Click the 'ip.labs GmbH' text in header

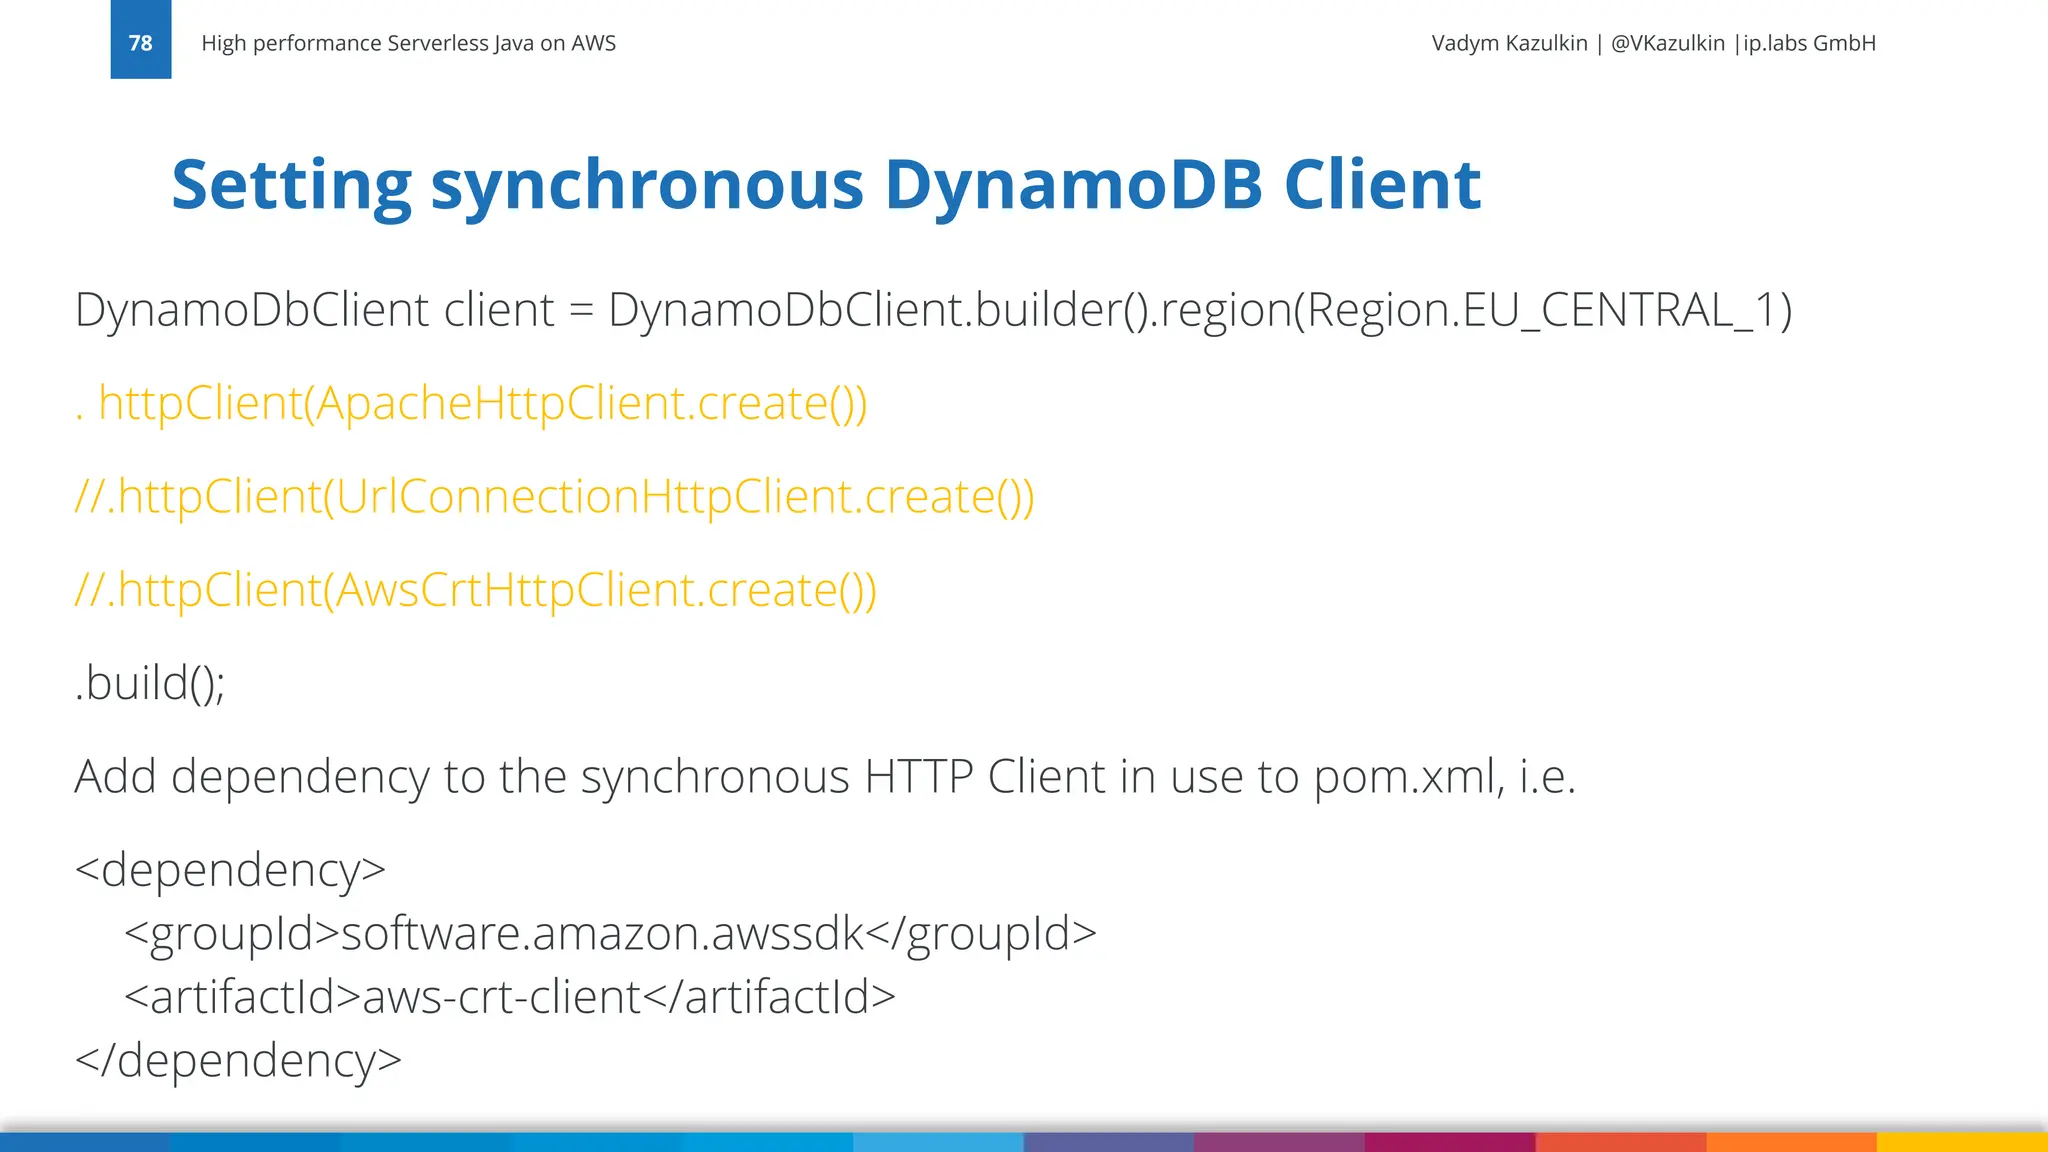[x=1809, y=43]
